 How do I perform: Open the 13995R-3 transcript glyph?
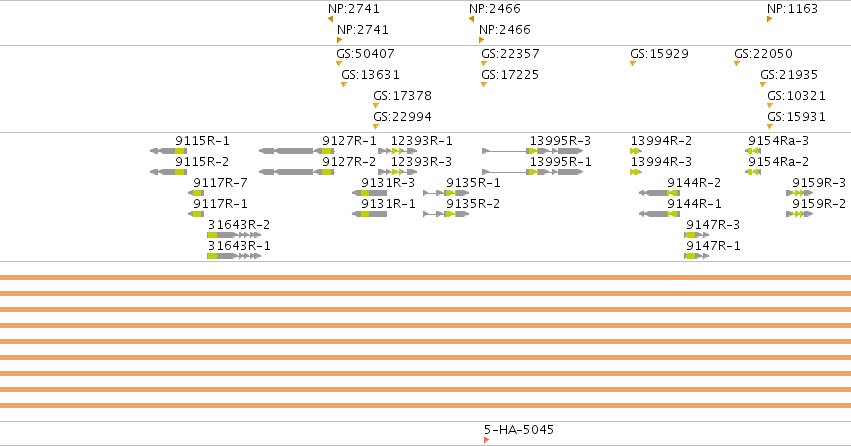click(533, 151)
